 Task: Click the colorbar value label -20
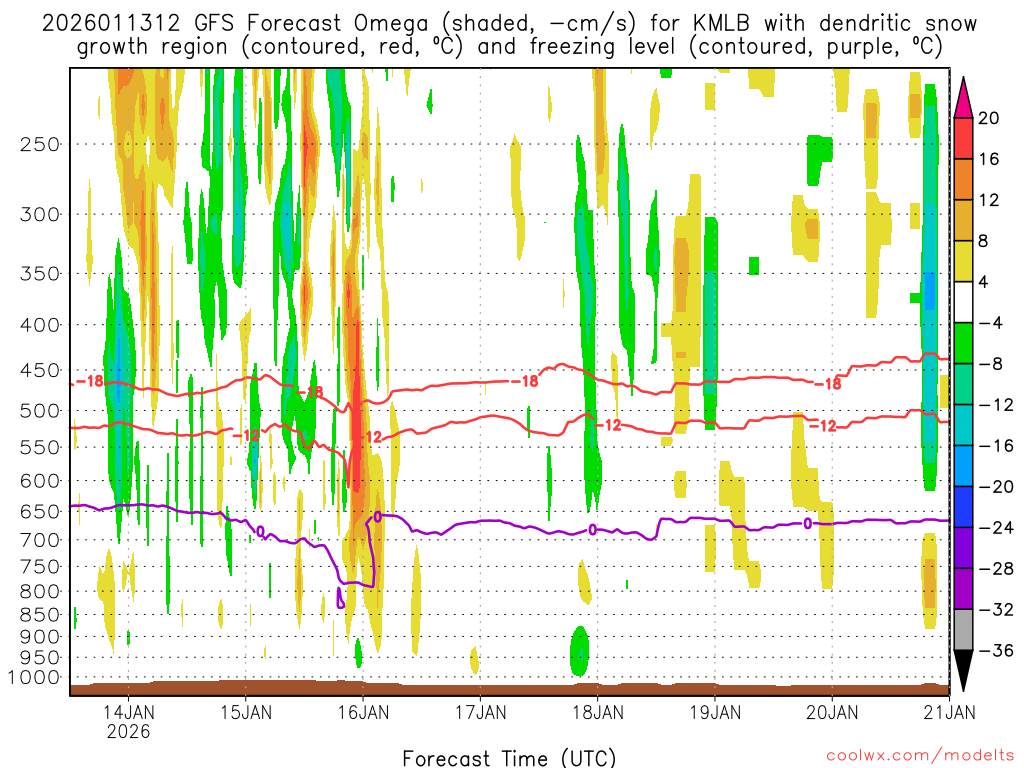click(x=996, y=487)
